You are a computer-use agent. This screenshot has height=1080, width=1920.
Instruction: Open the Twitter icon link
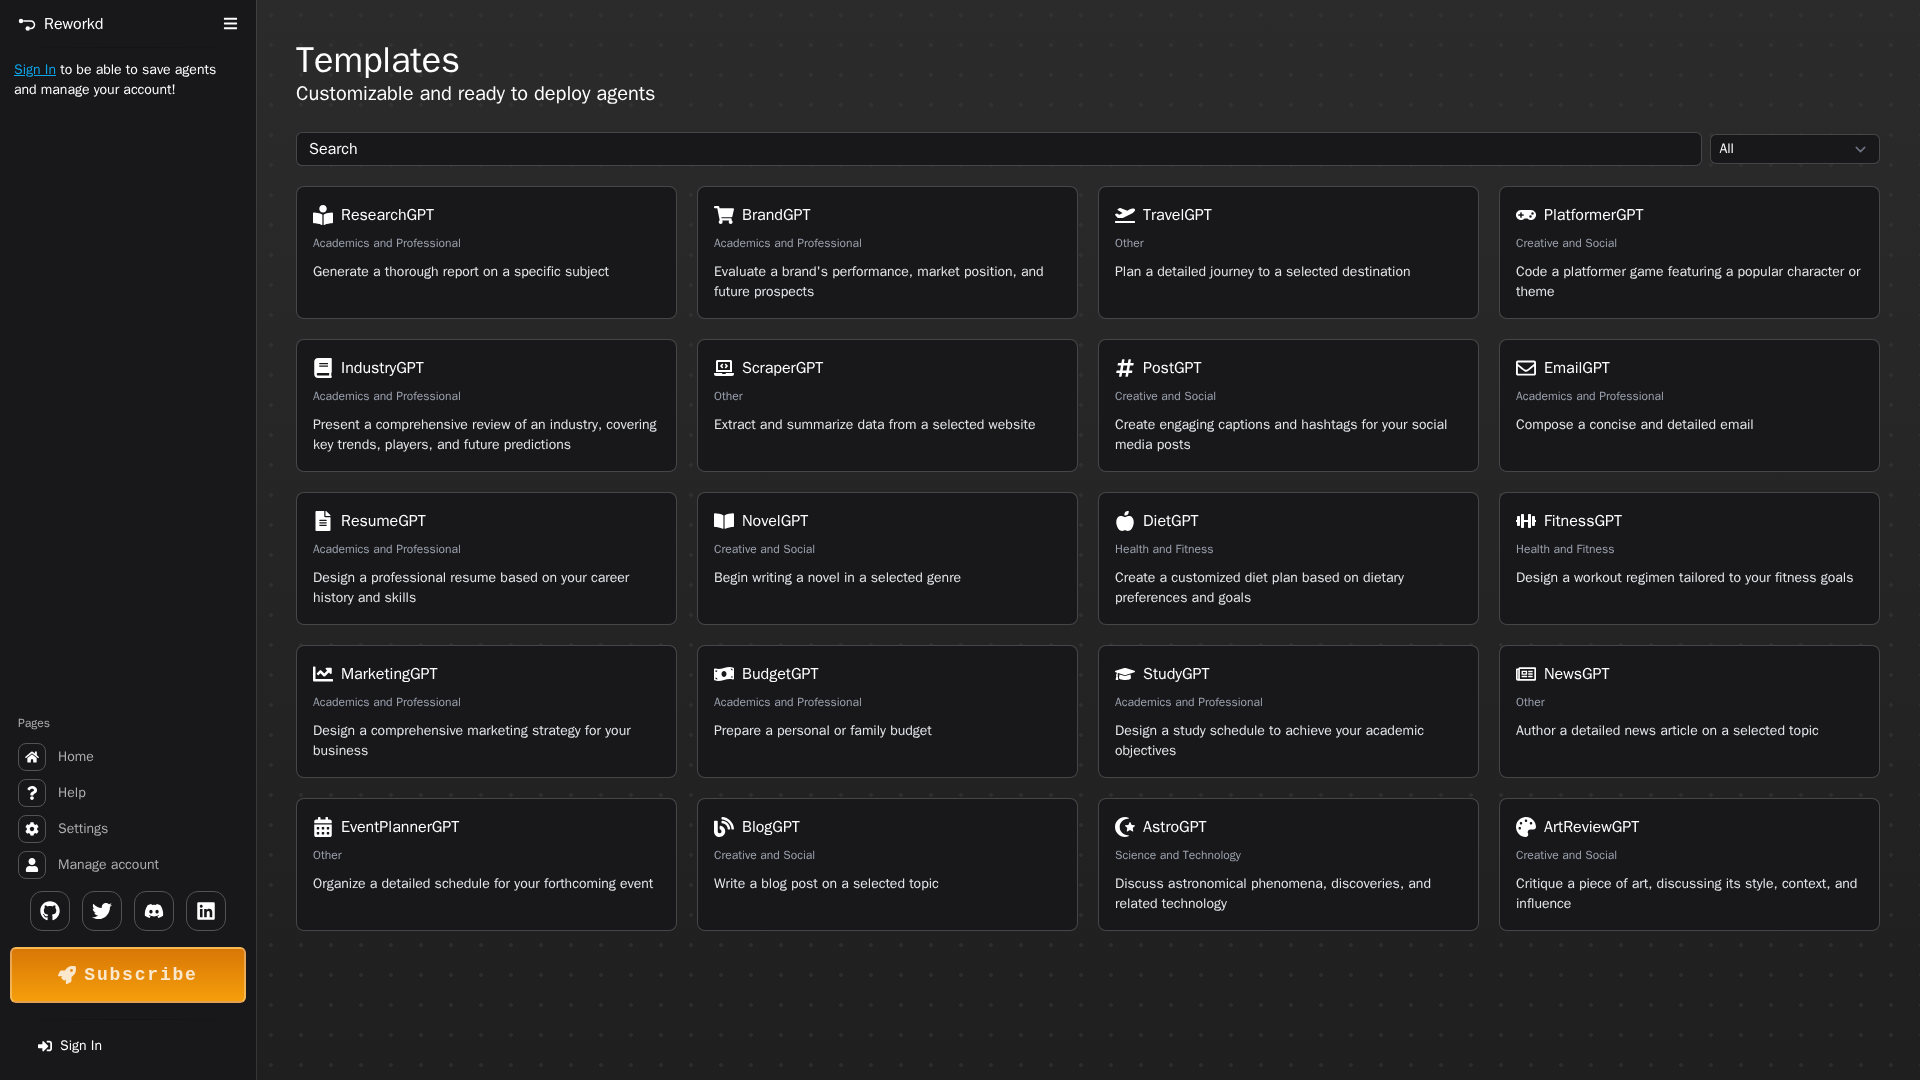tap(102, 911)
